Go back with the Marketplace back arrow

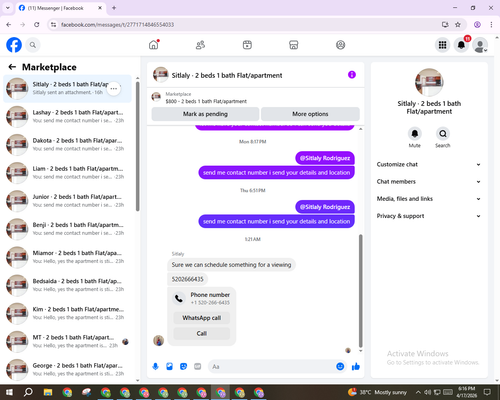12,67
